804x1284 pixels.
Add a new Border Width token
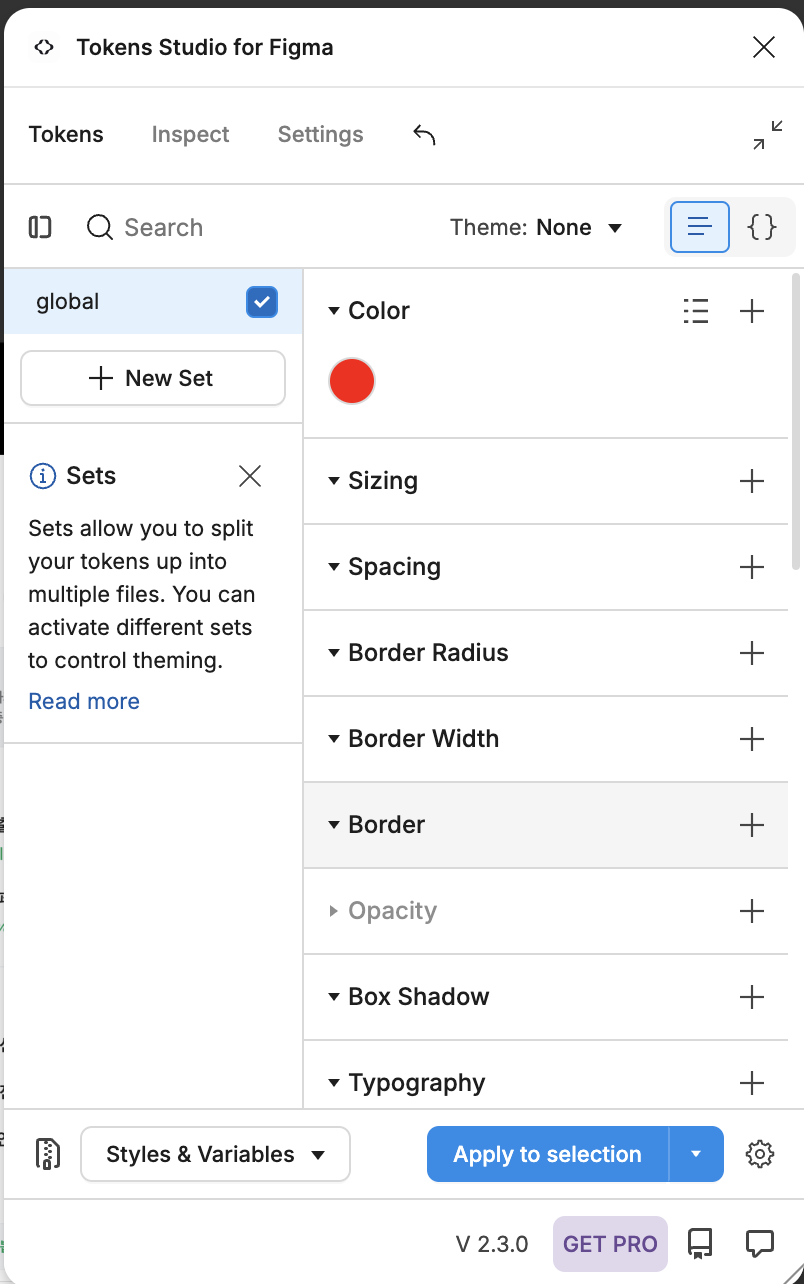click(x=751, y=739)
